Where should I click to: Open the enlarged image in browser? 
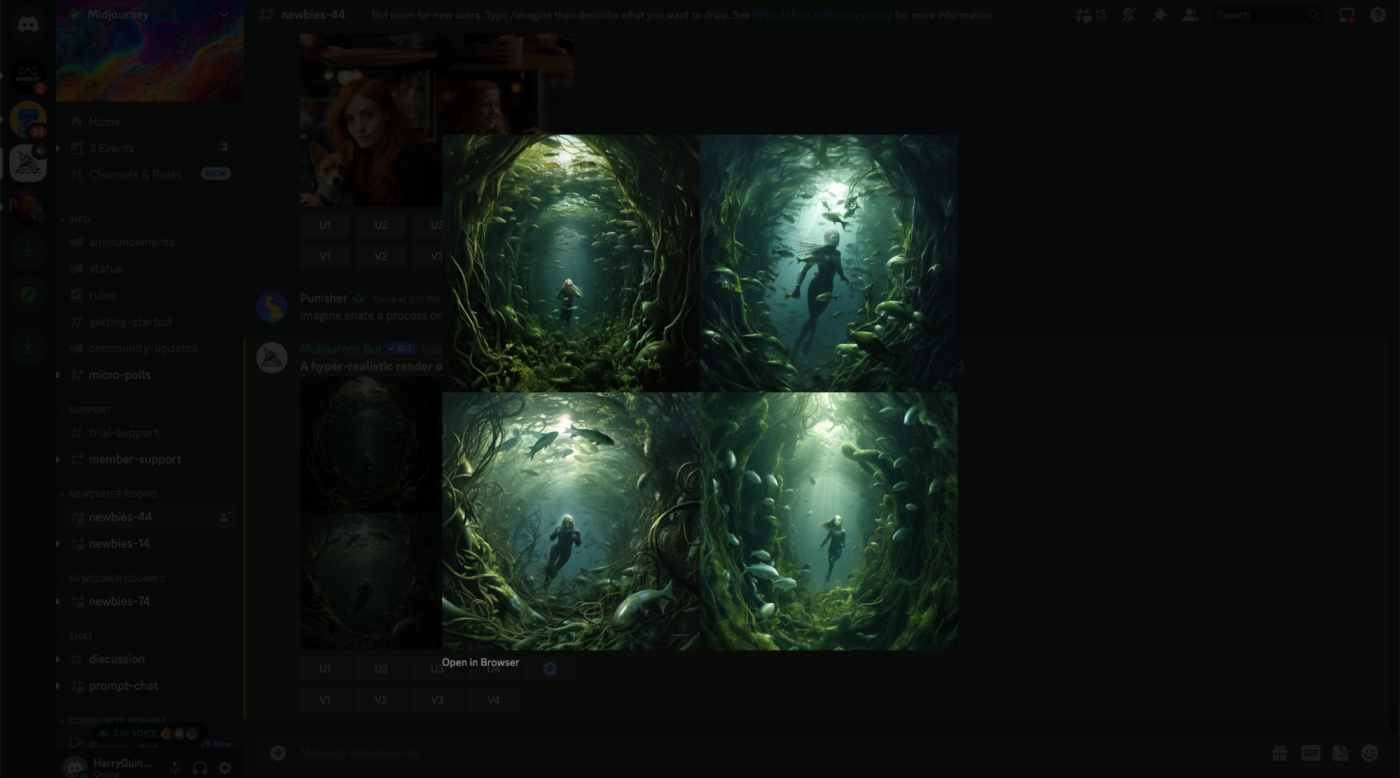pos(480,662)
